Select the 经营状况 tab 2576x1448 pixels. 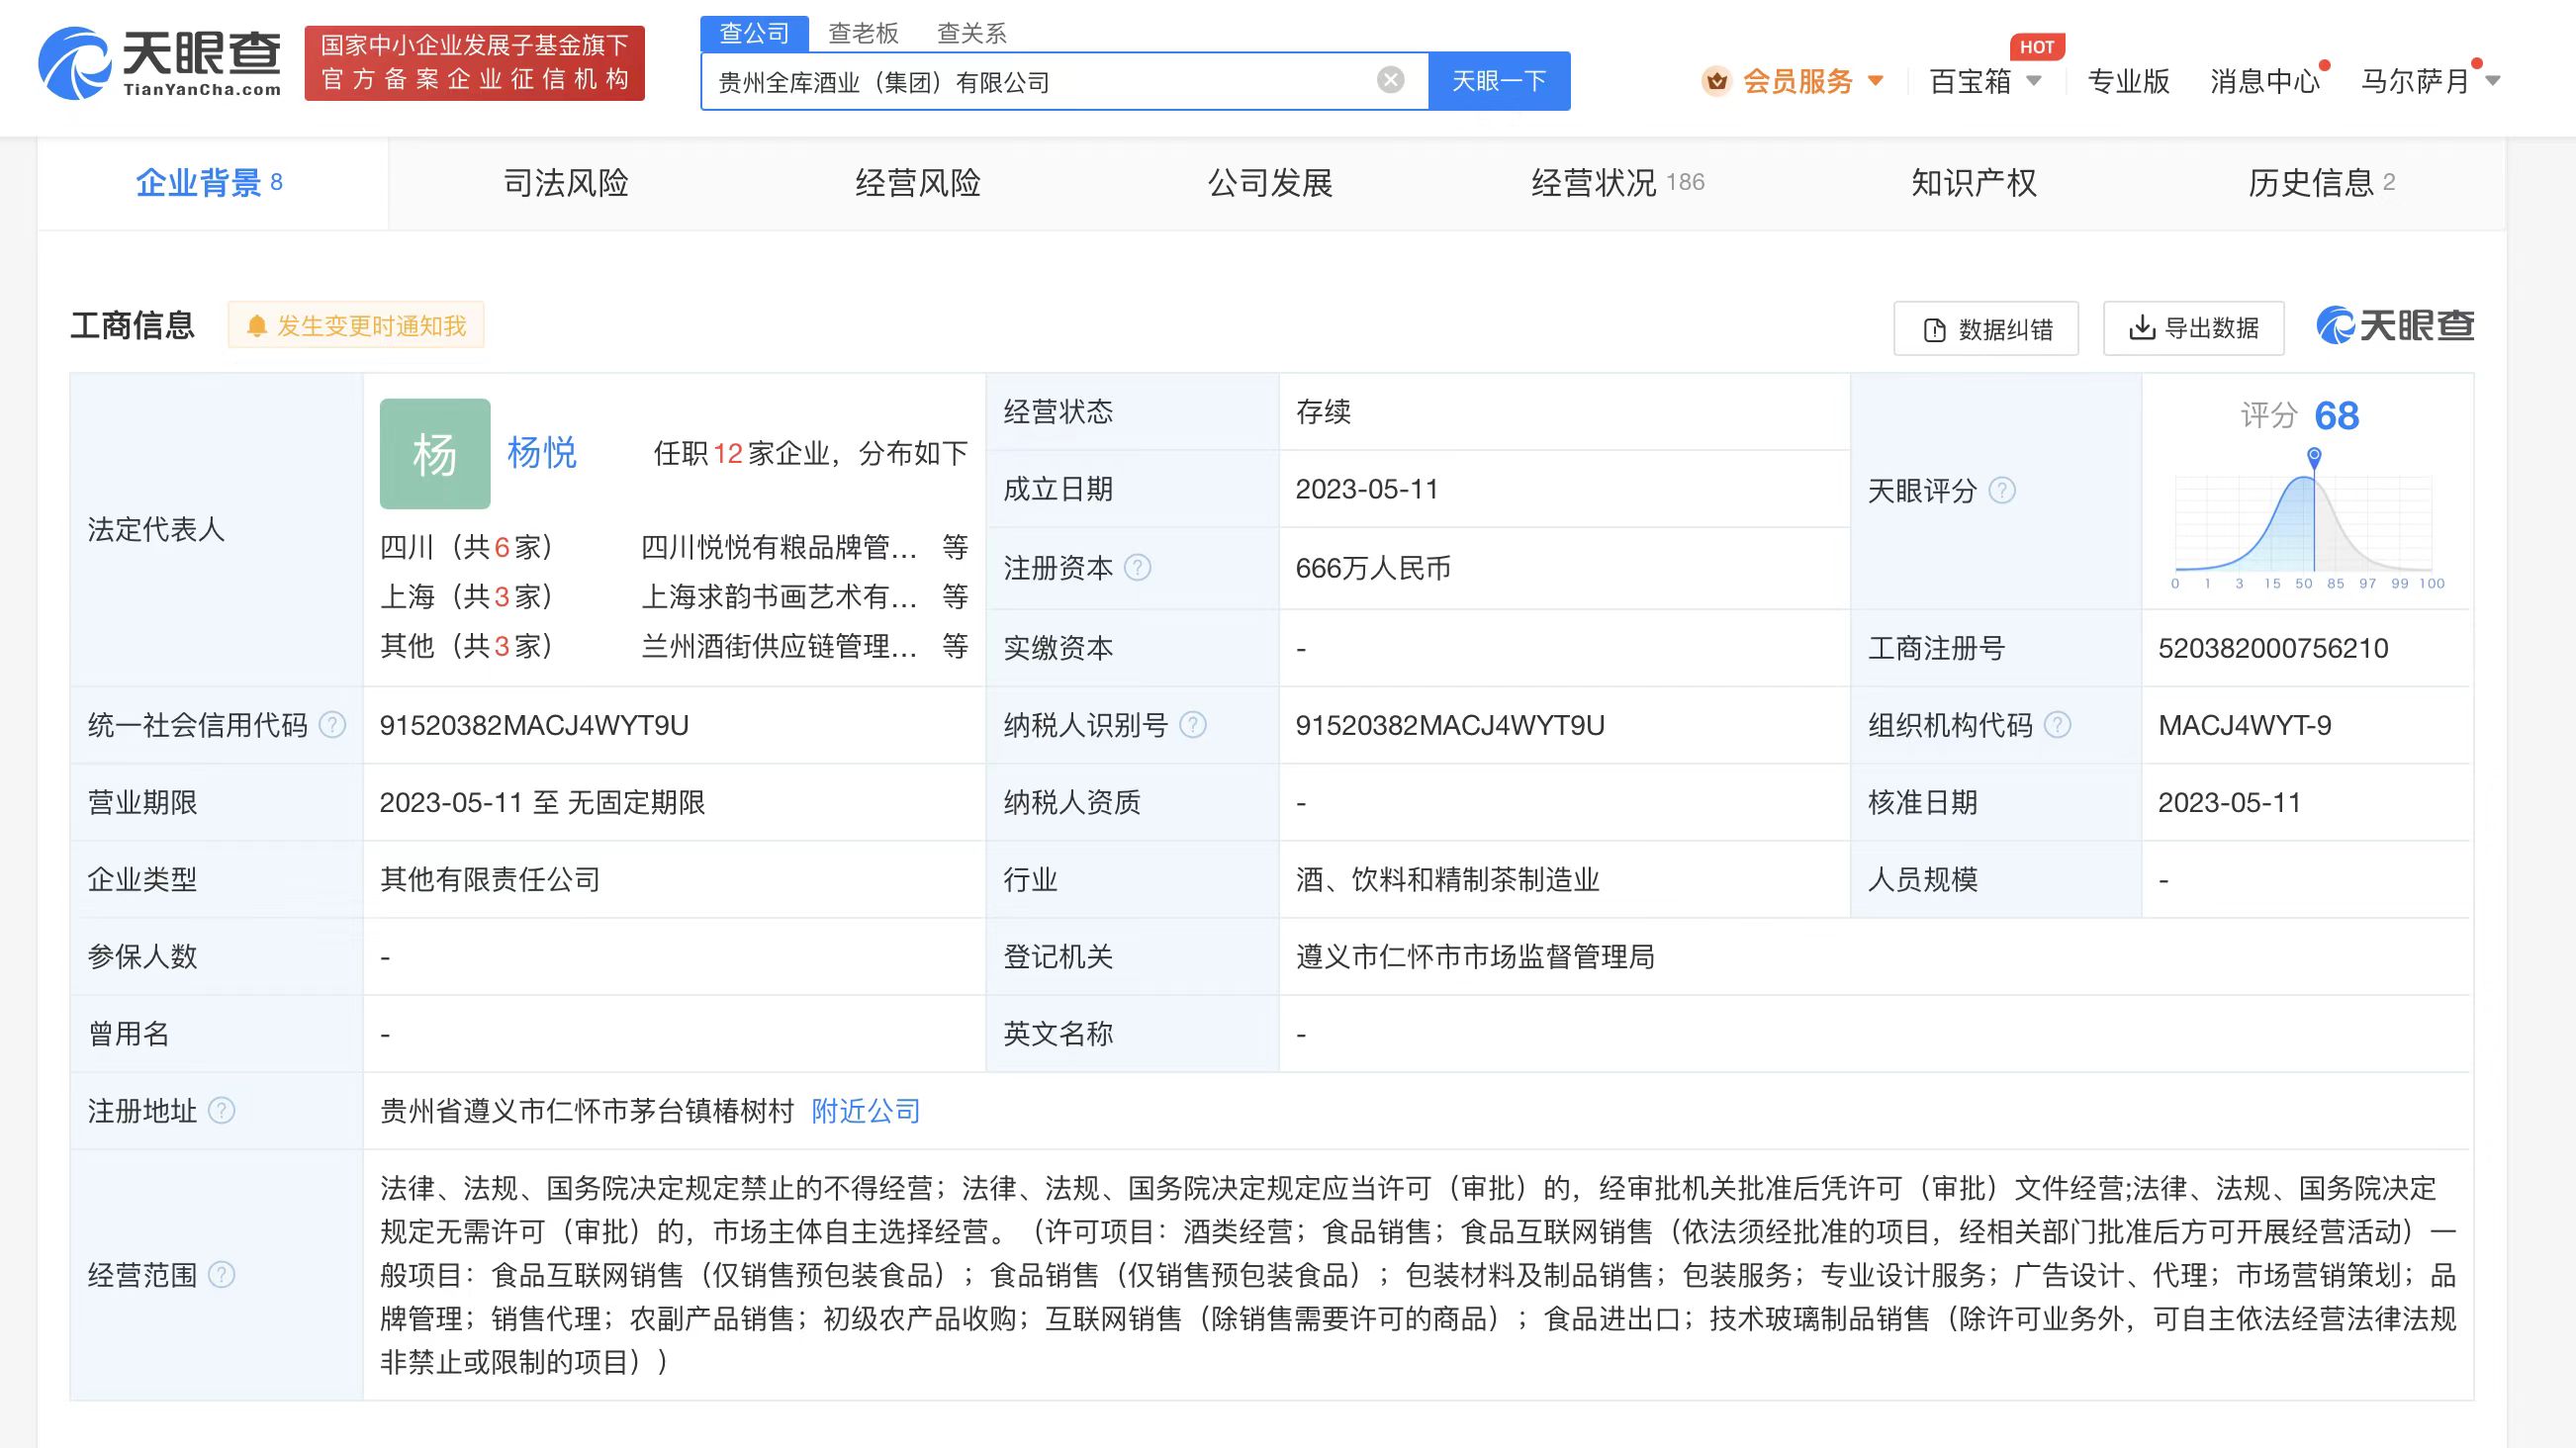(1618, 183)
